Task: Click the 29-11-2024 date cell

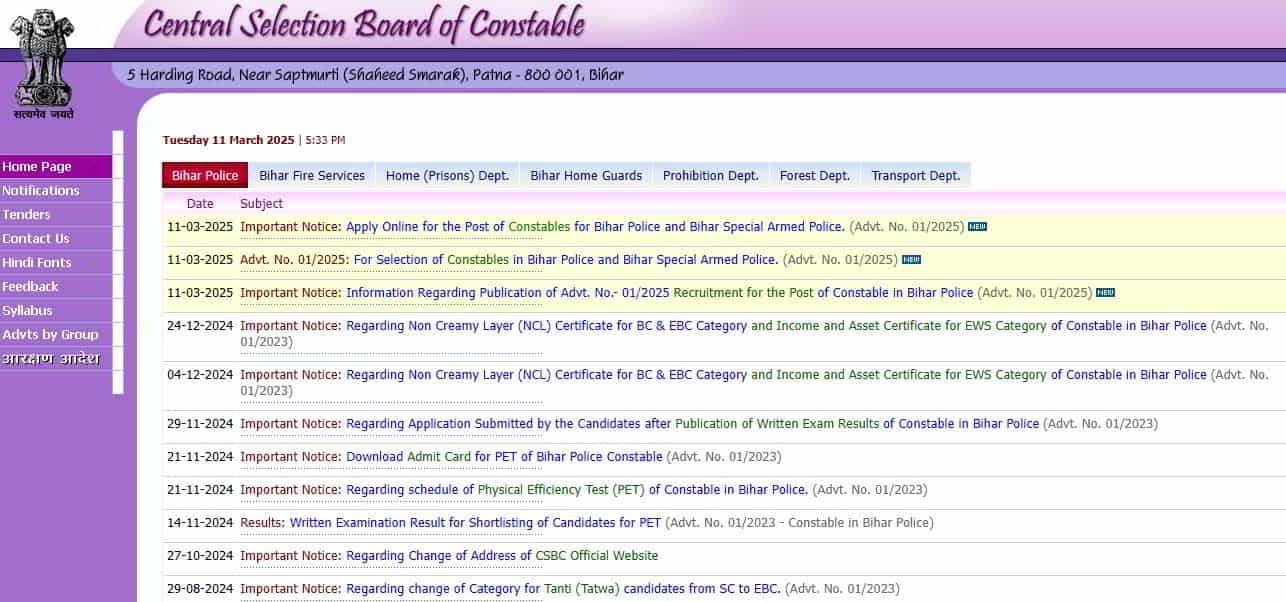Action: pos(200,424)
